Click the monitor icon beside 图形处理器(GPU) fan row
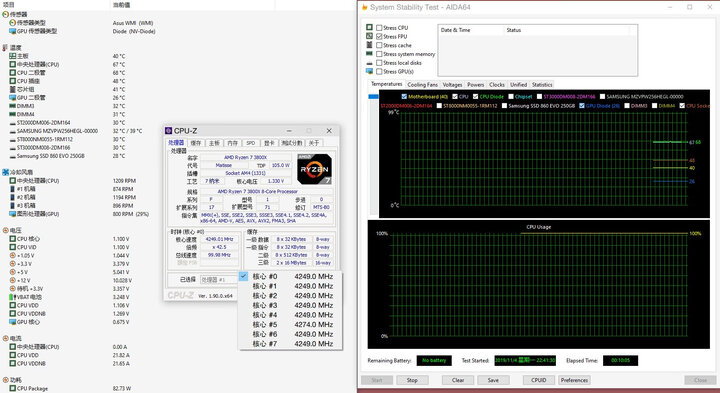Image resolution: width=720 pixels, height=393 pixels. click(x=13, y=214)
